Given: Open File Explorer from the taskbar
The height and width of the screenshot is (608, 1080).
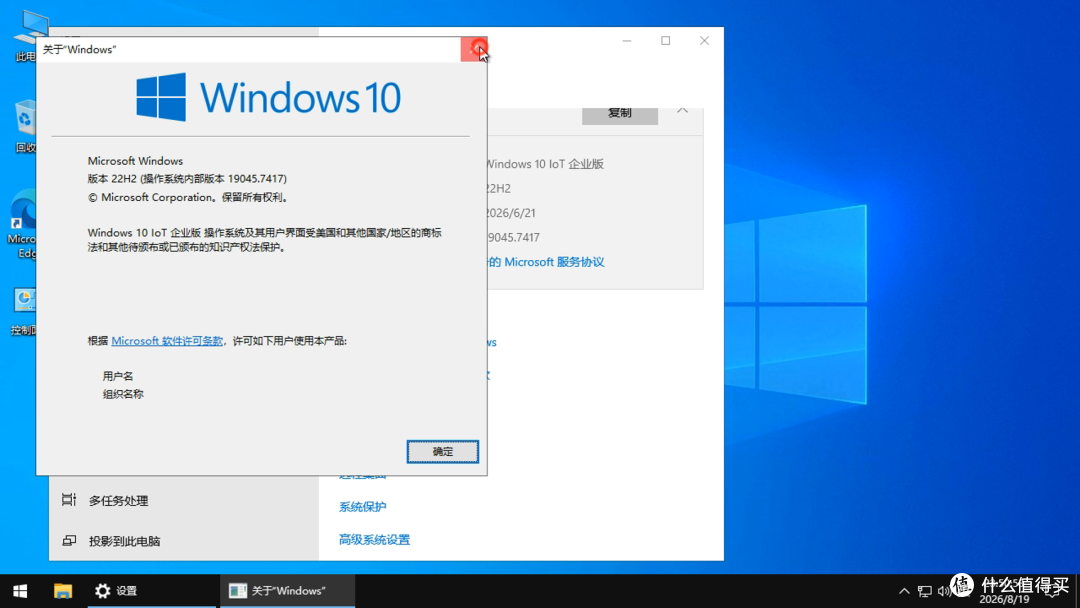Looking at the screenshot, I should click(63, 591).
